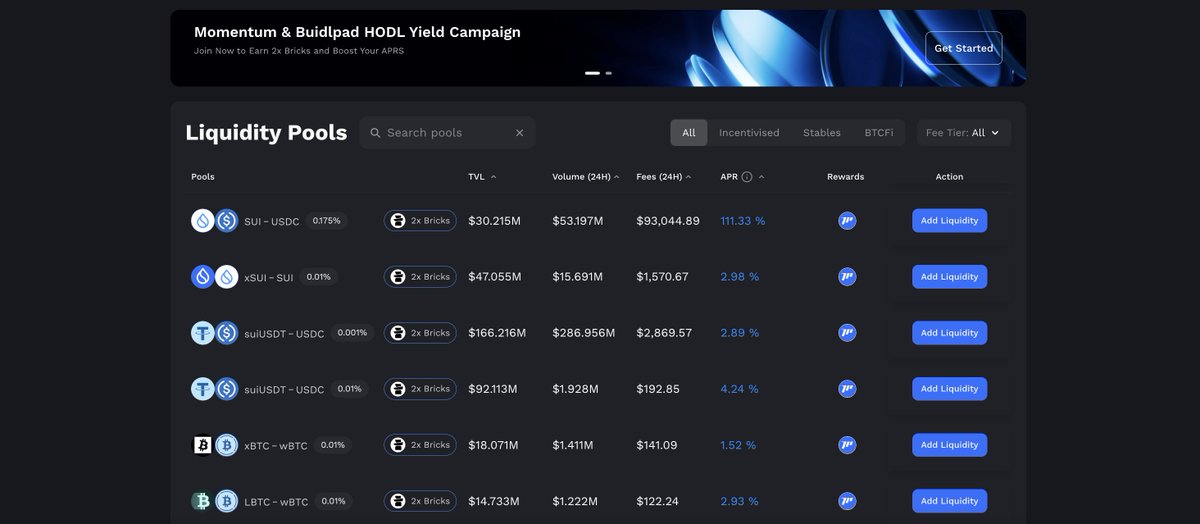Screen dimensions: 1200x524
Task: Add Liquidity to xSUI – SUI pool
Action: tap(949, 277)
